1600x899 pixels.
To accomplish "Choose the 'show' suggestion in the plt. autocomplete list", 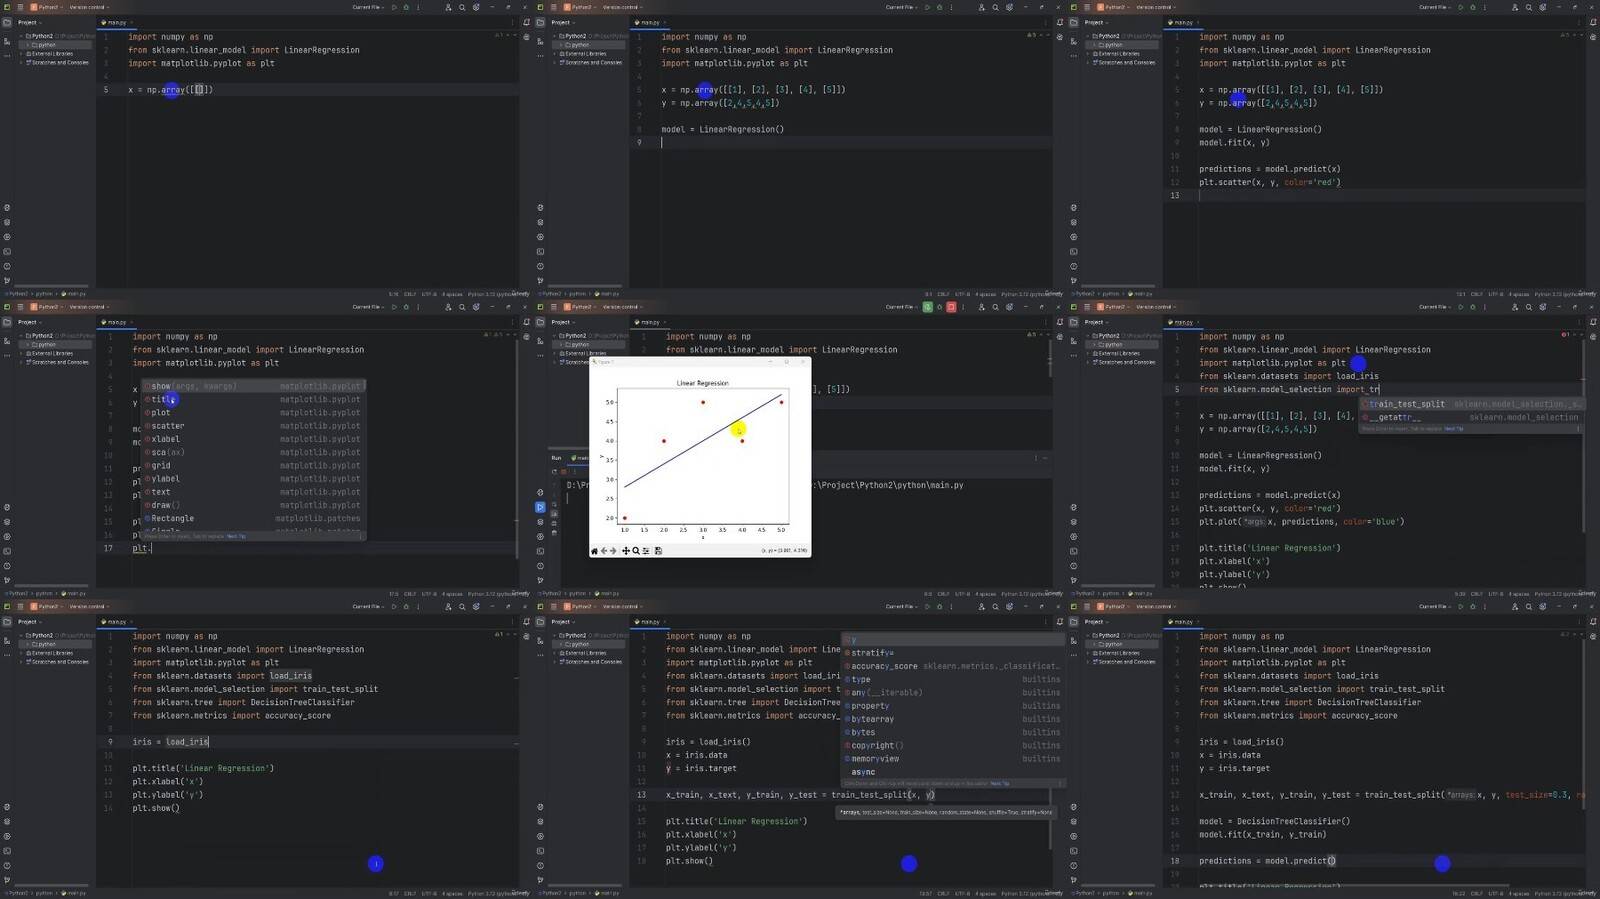I will click(254, 386).
